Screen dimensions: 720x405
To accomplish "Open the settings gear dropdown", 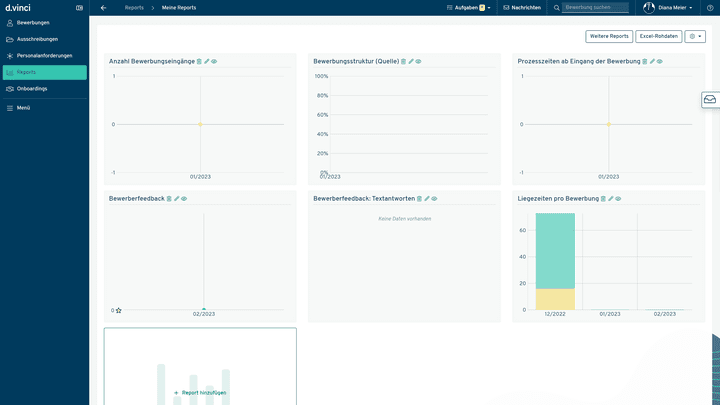I will [695, 36].
